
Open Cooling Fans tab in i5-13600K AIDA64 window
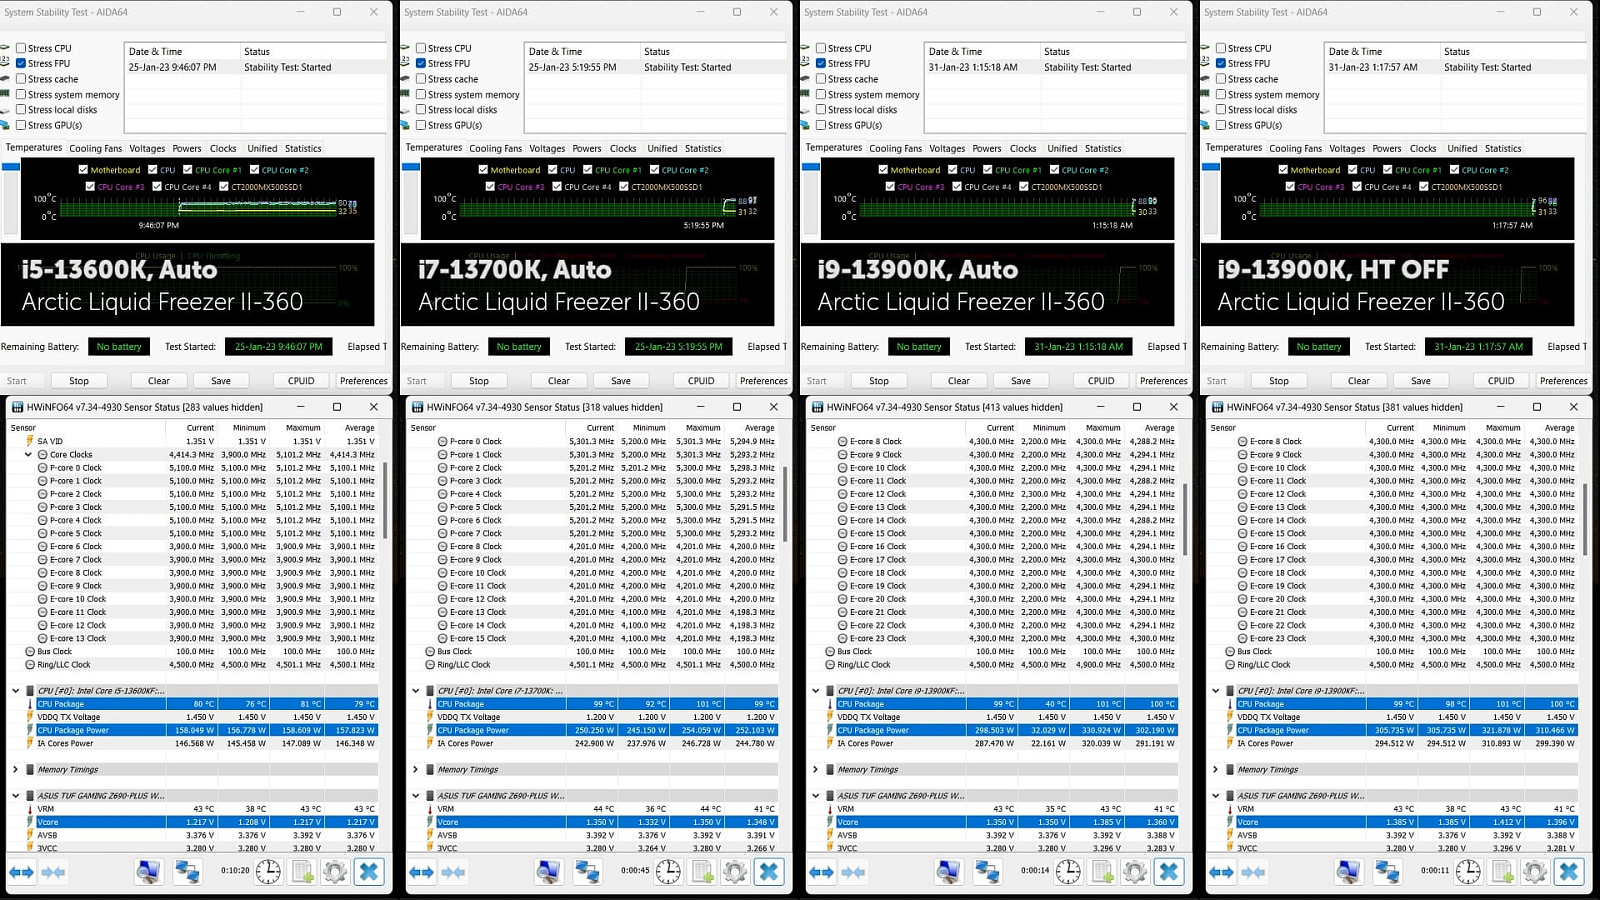coord(96,148)
